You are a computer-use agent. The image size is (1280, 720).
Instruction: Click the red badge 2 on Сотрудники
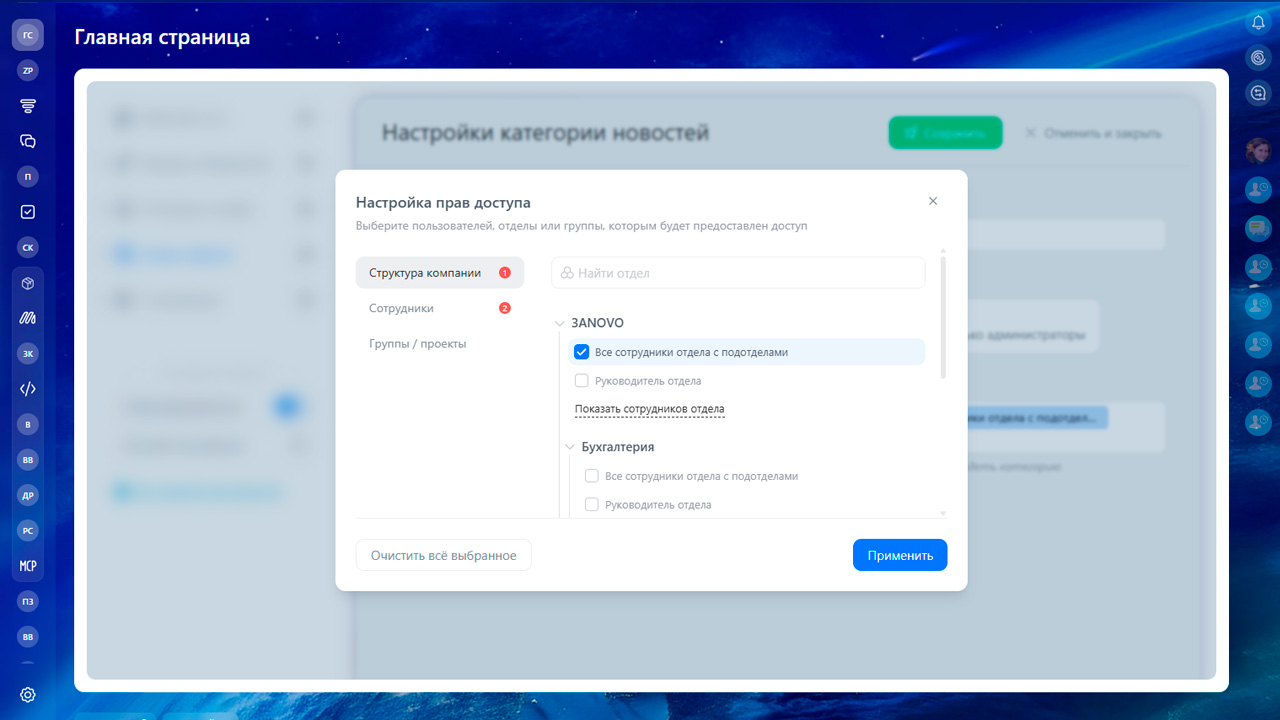point(505,308)
